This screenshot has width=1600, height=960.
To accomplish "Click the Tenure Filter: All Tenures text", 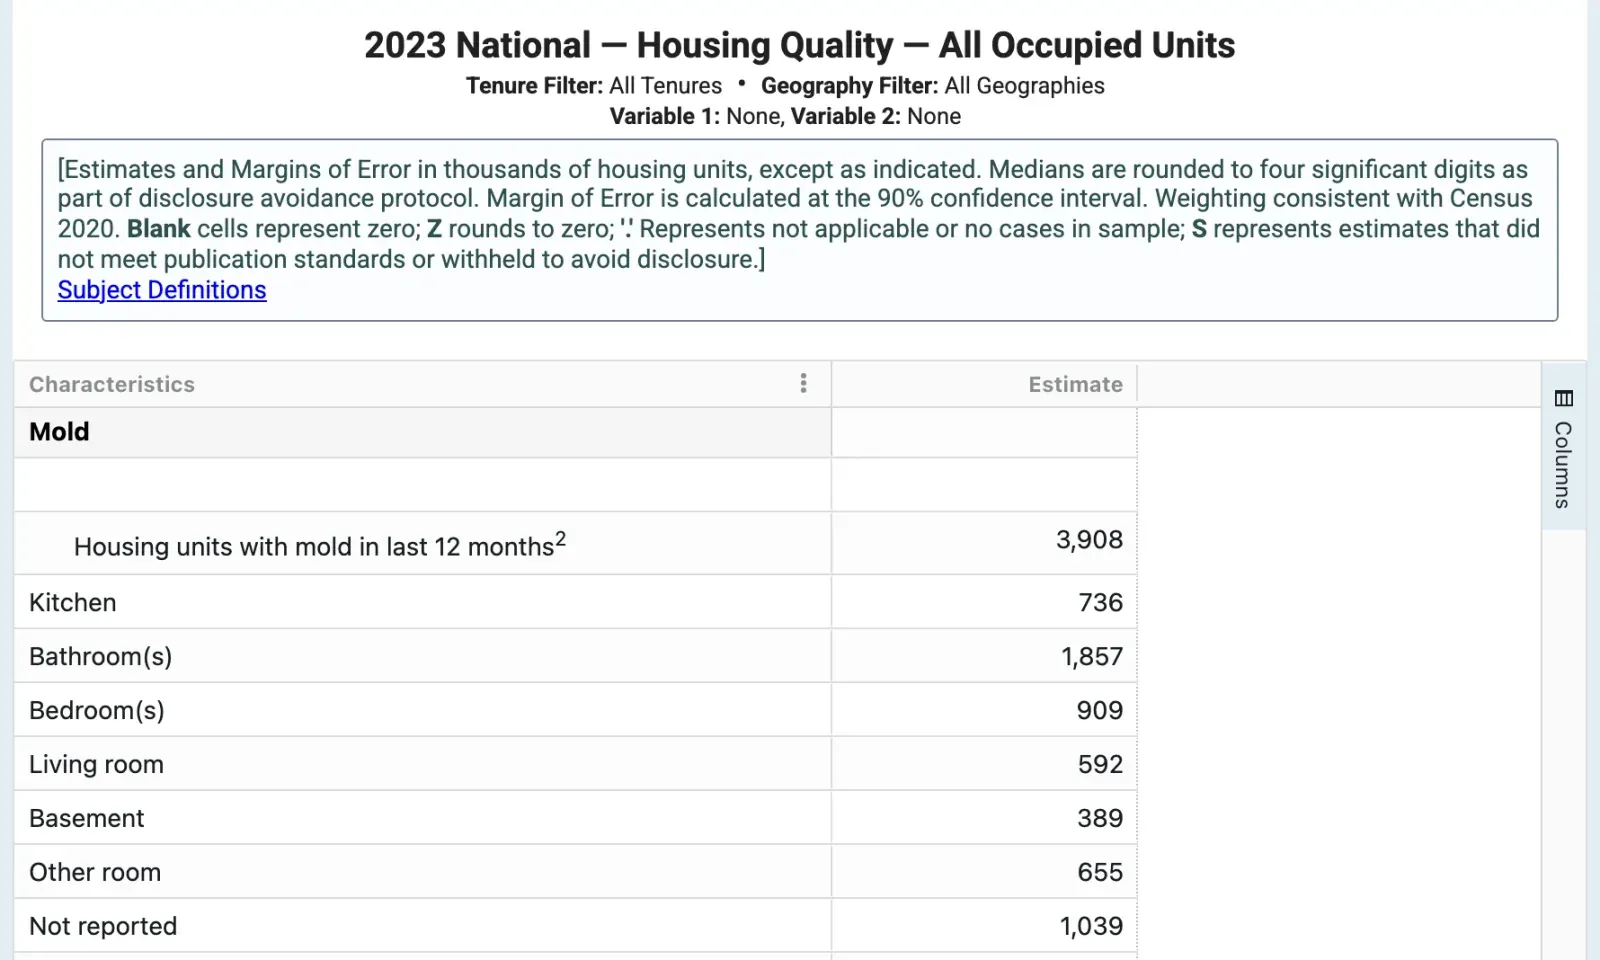I will [594, 86].
